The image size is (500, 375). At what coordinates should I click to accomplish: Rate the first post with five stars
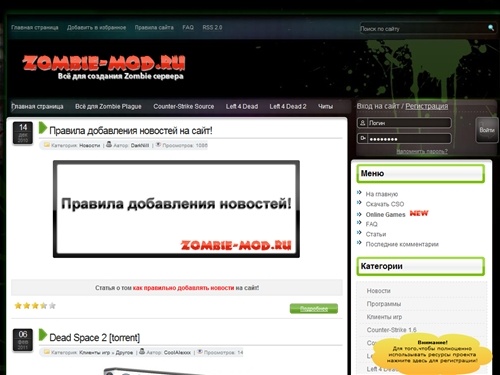pos(52,306)
